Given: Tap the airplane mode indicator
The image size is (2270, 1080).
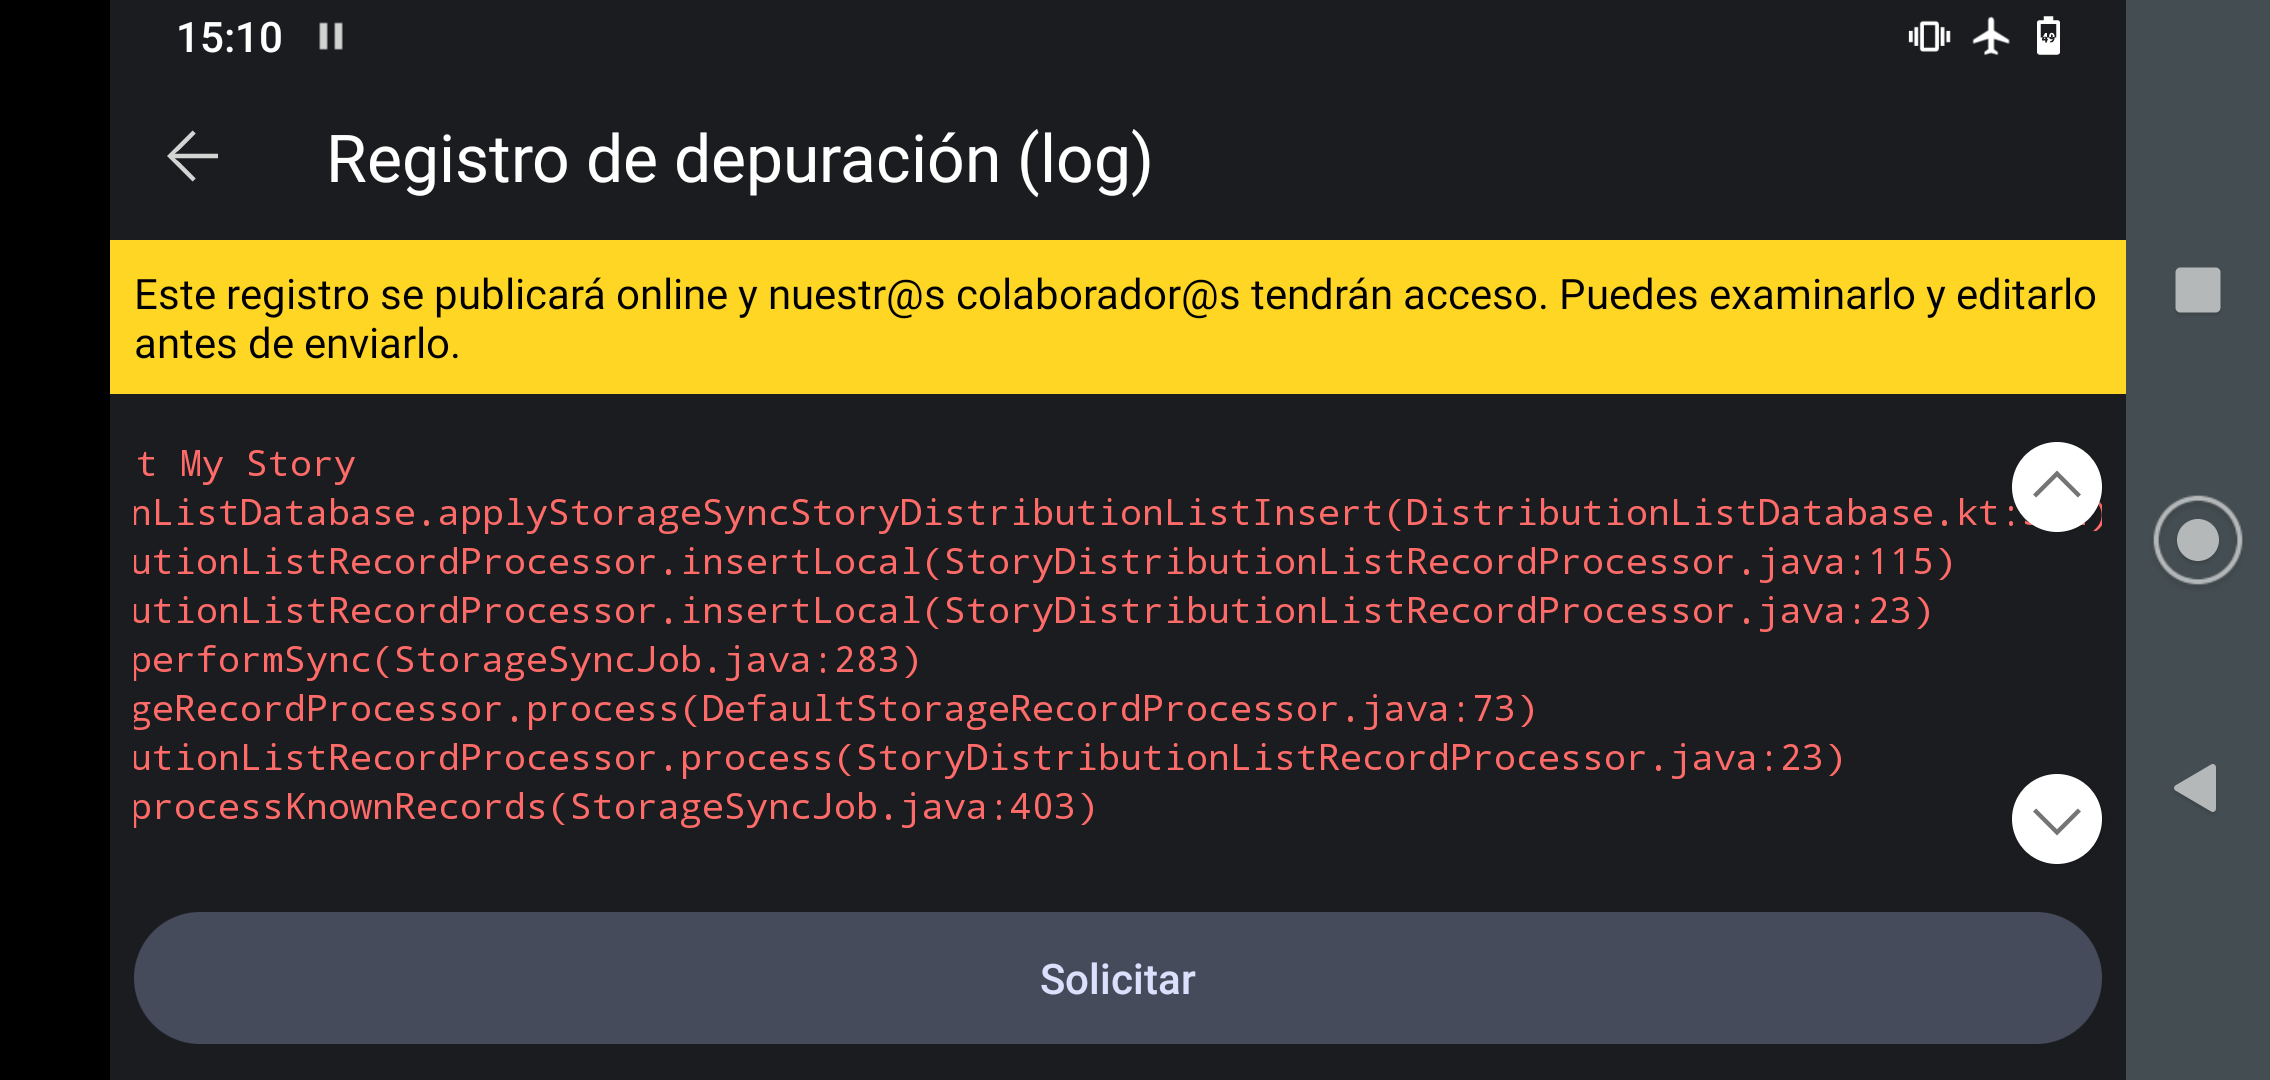Looking at the screenshot, I should 1993,36.
